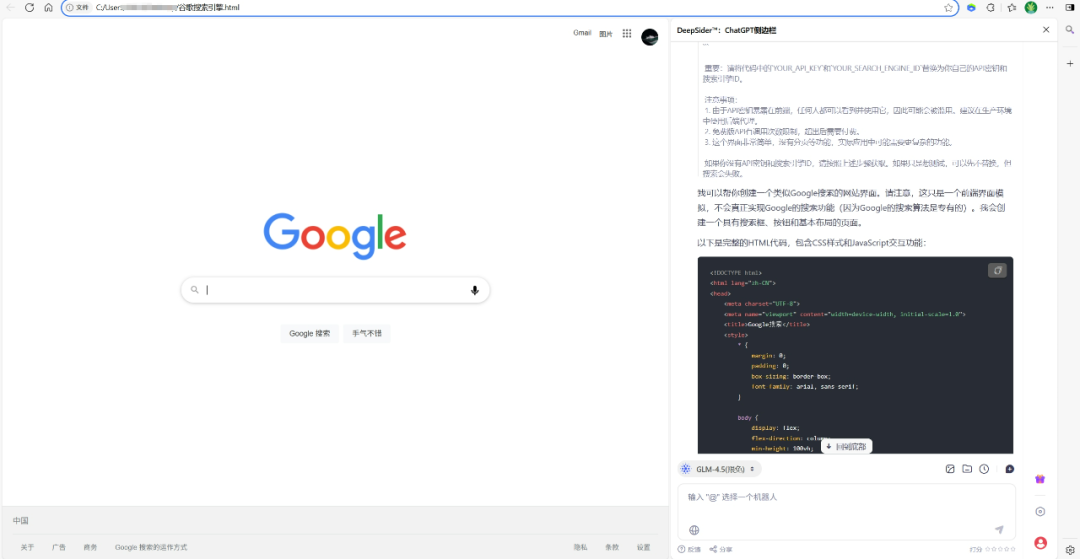This screenshot has height=559, width=1080.
Task: Open the browser three-dot settings menu
Action: coord(1050,8)
